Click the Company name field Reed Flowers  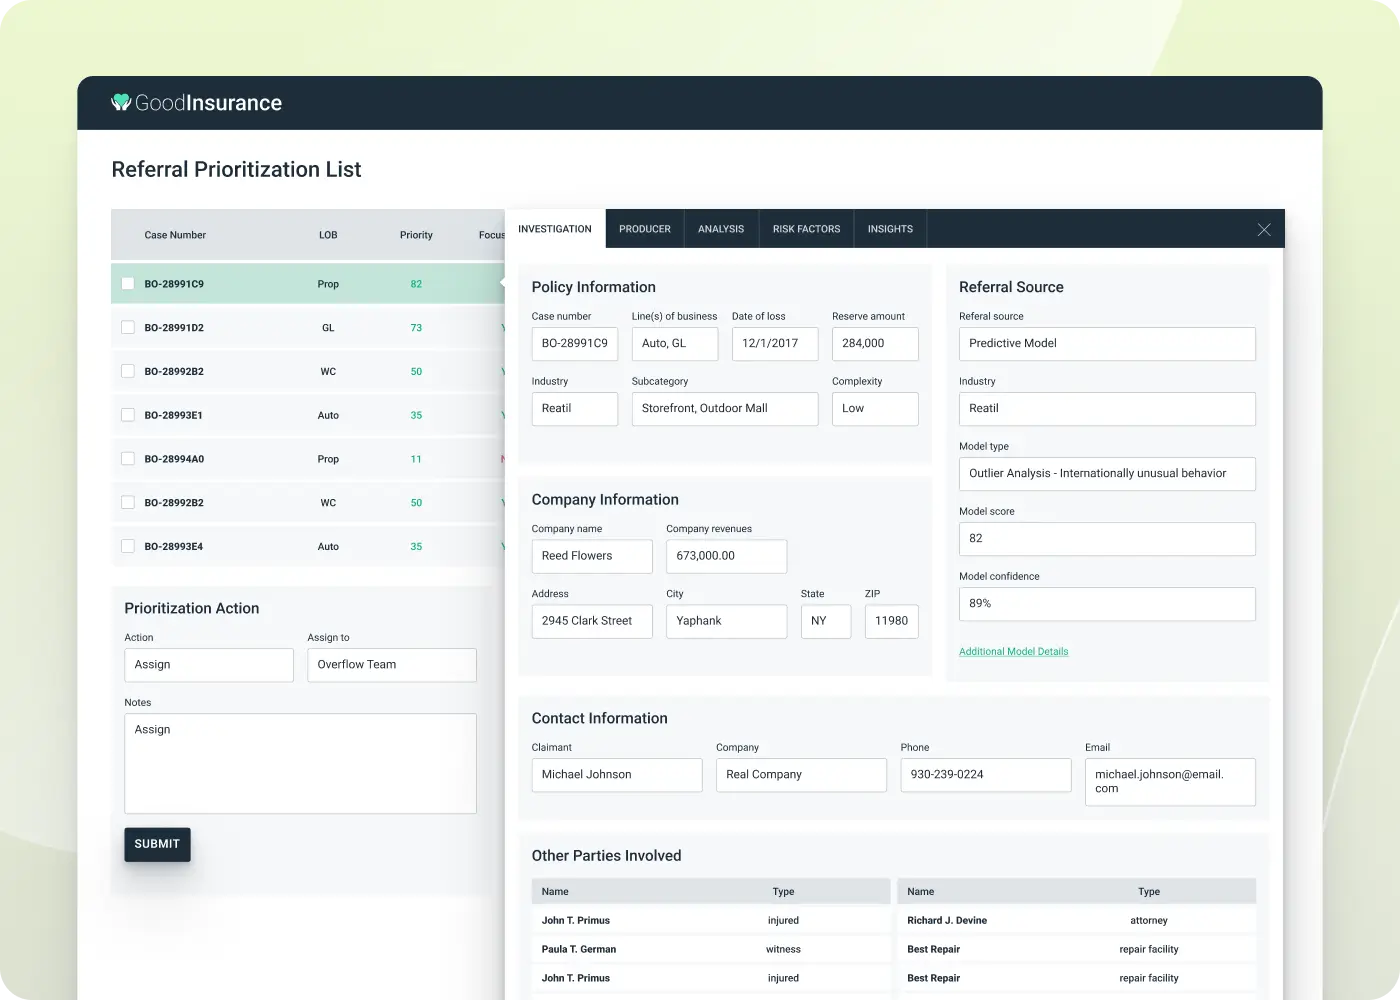point(591,556)
